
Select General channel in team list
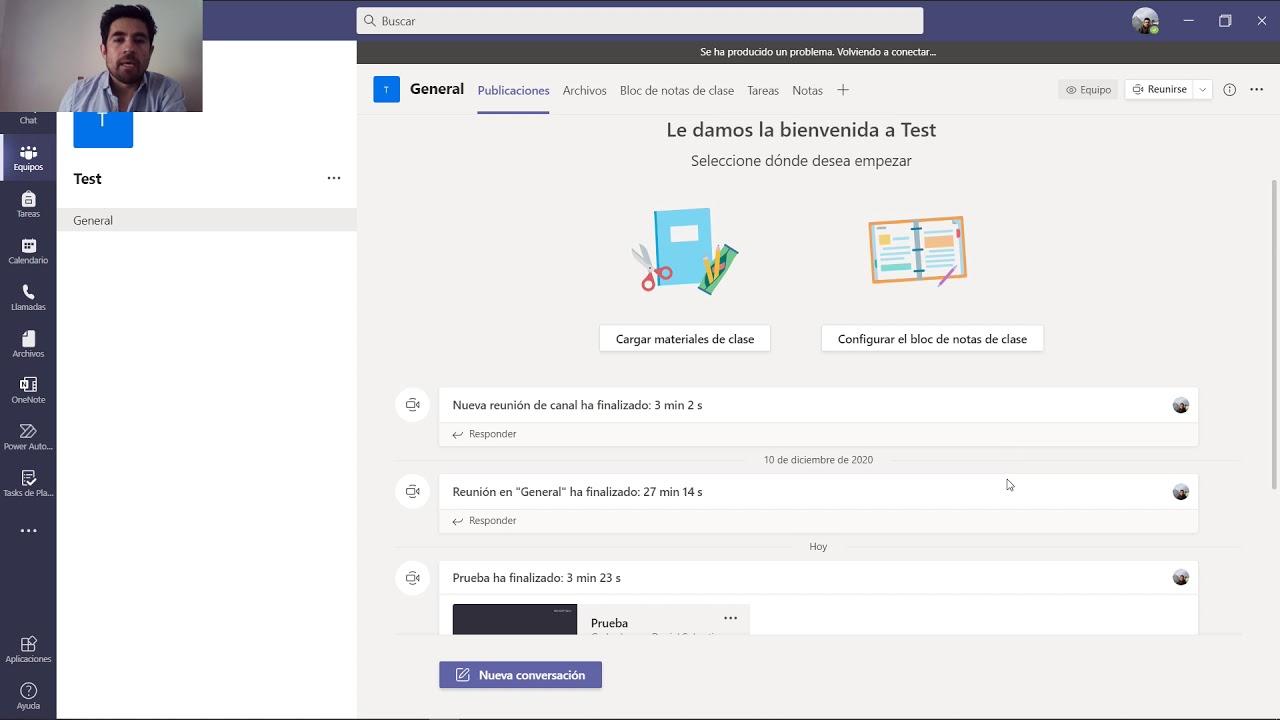(207, 220)
